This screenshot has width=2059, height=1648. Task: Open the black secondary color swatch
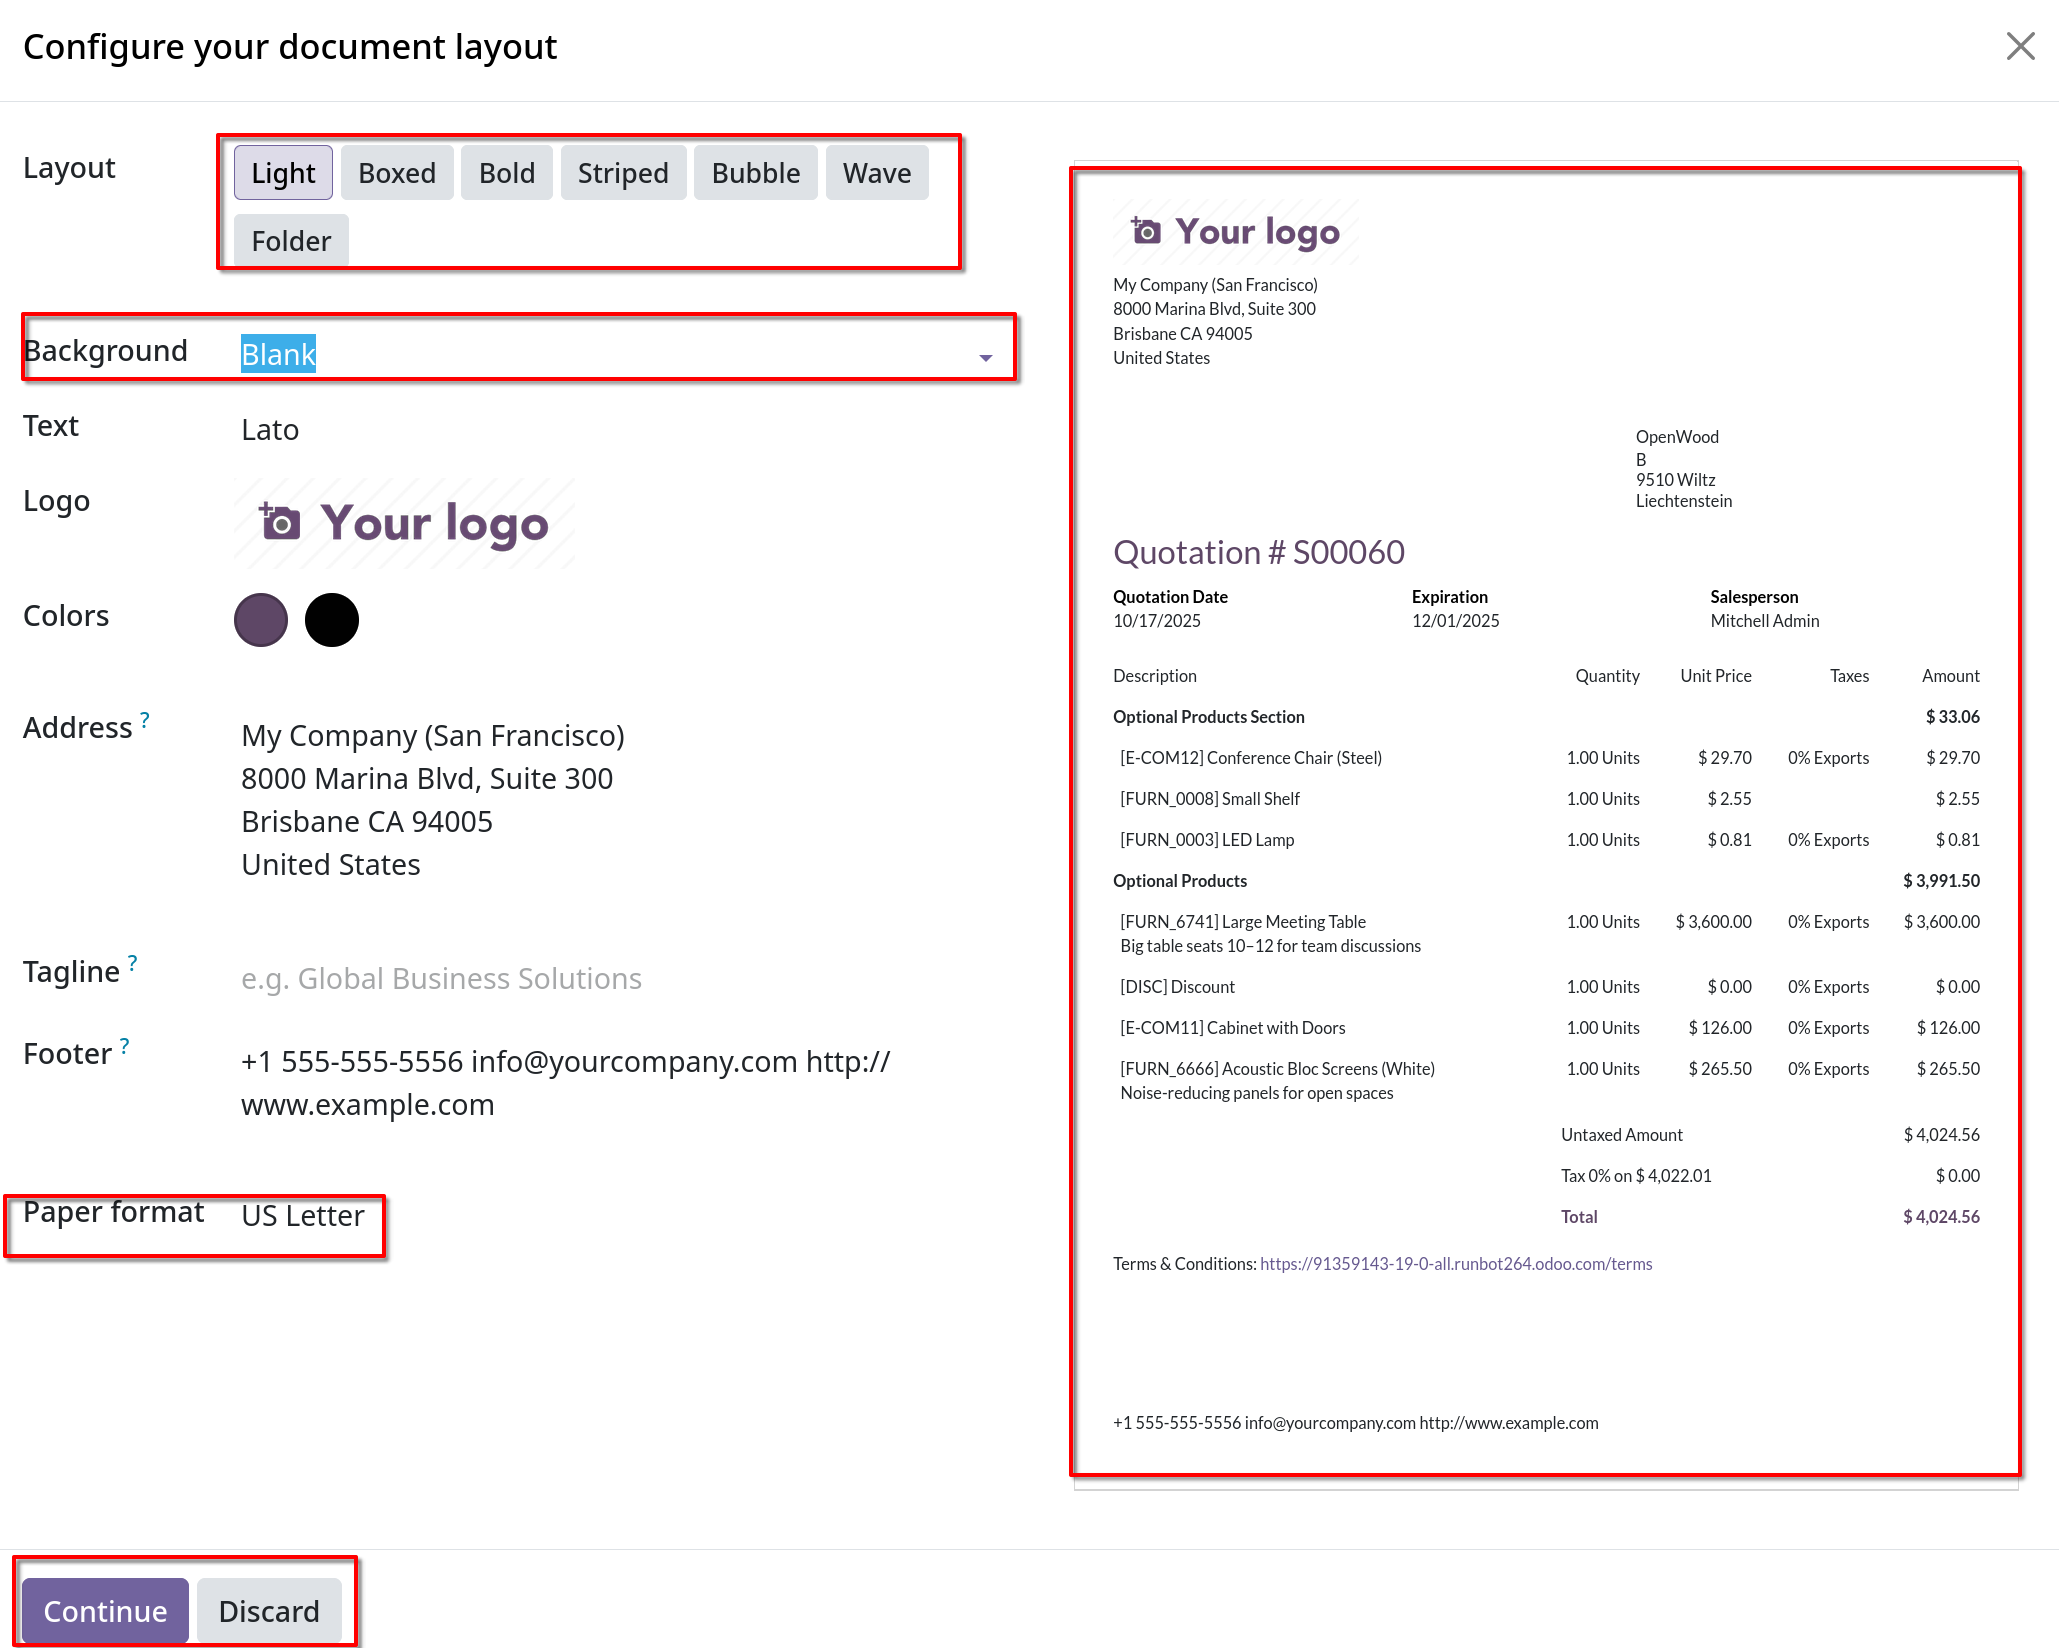coord(332,620)
